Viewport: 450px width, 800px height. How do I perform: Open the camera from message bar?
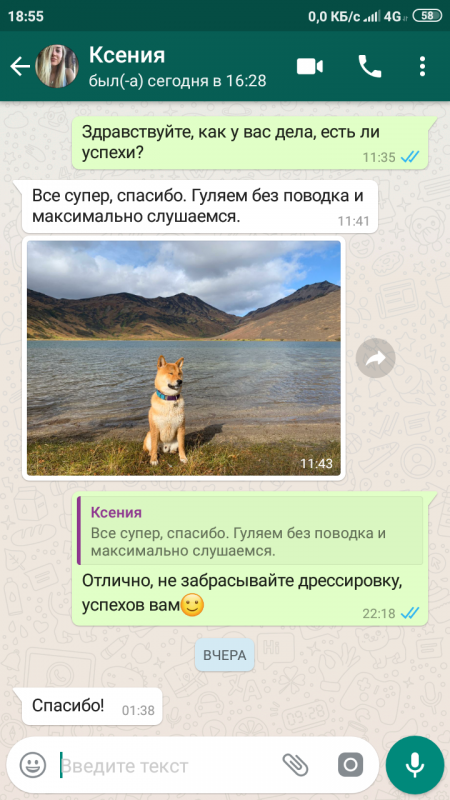click(x=351, y=765)
